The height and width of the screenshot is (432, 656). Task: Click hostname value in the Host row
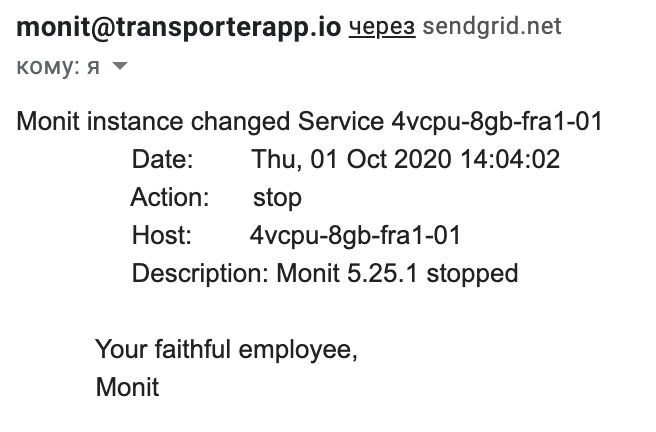[355, 235]
